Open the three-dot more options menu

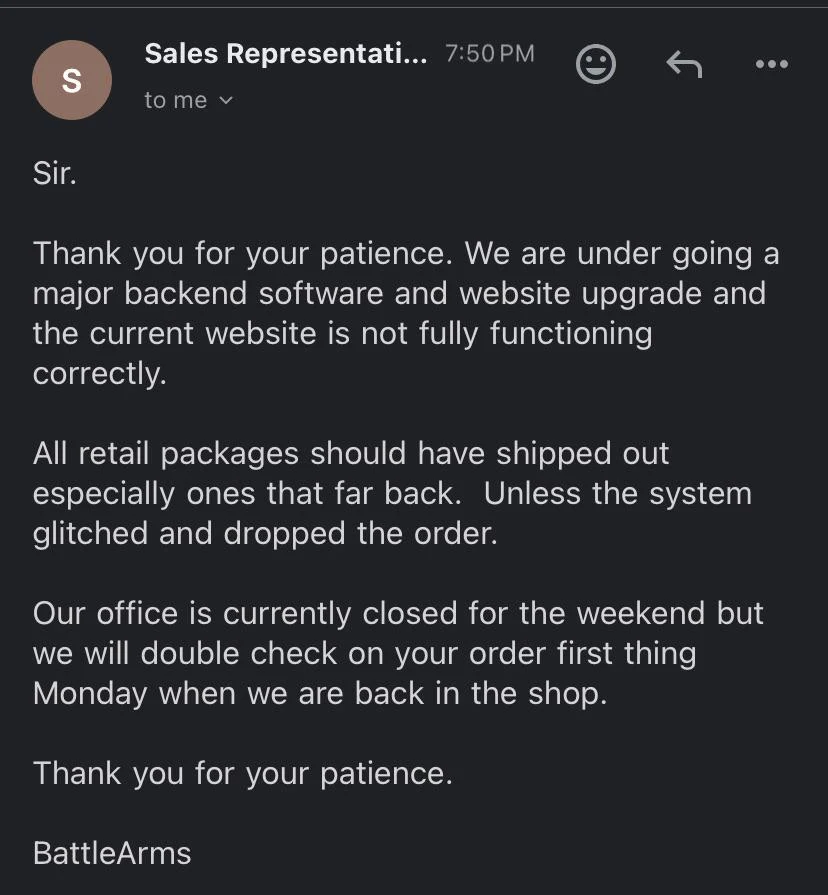click(x=771, y=65)
